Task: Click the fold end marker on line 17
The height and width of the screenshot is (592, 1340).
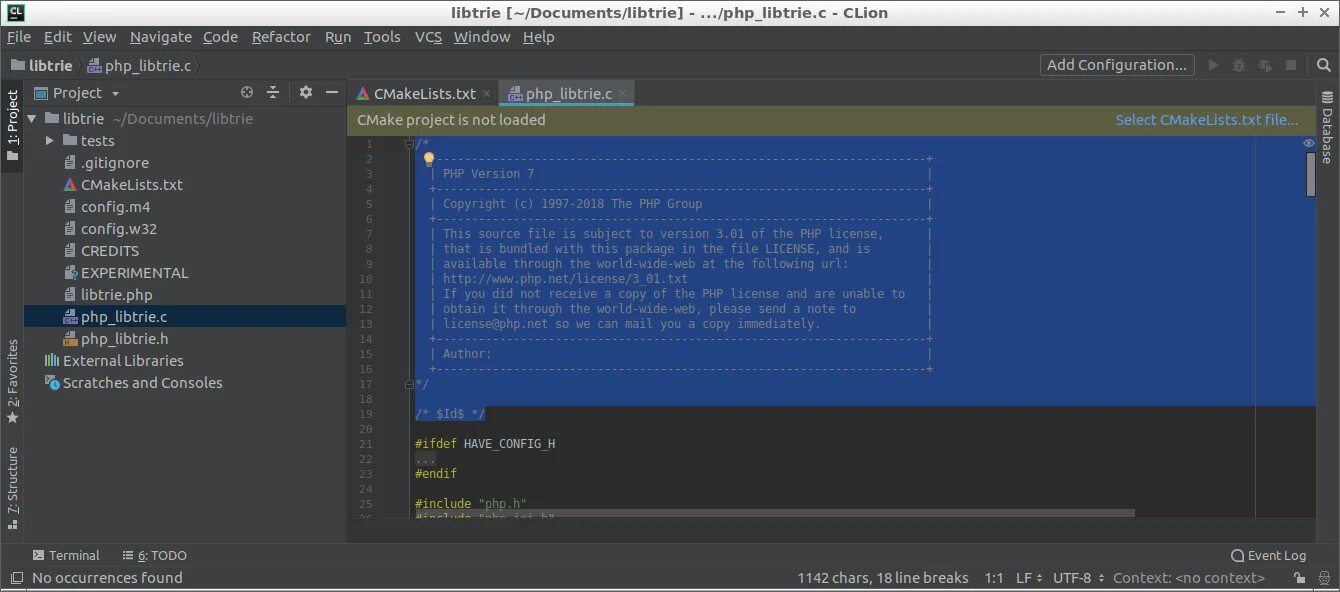Action: [409, 384]
